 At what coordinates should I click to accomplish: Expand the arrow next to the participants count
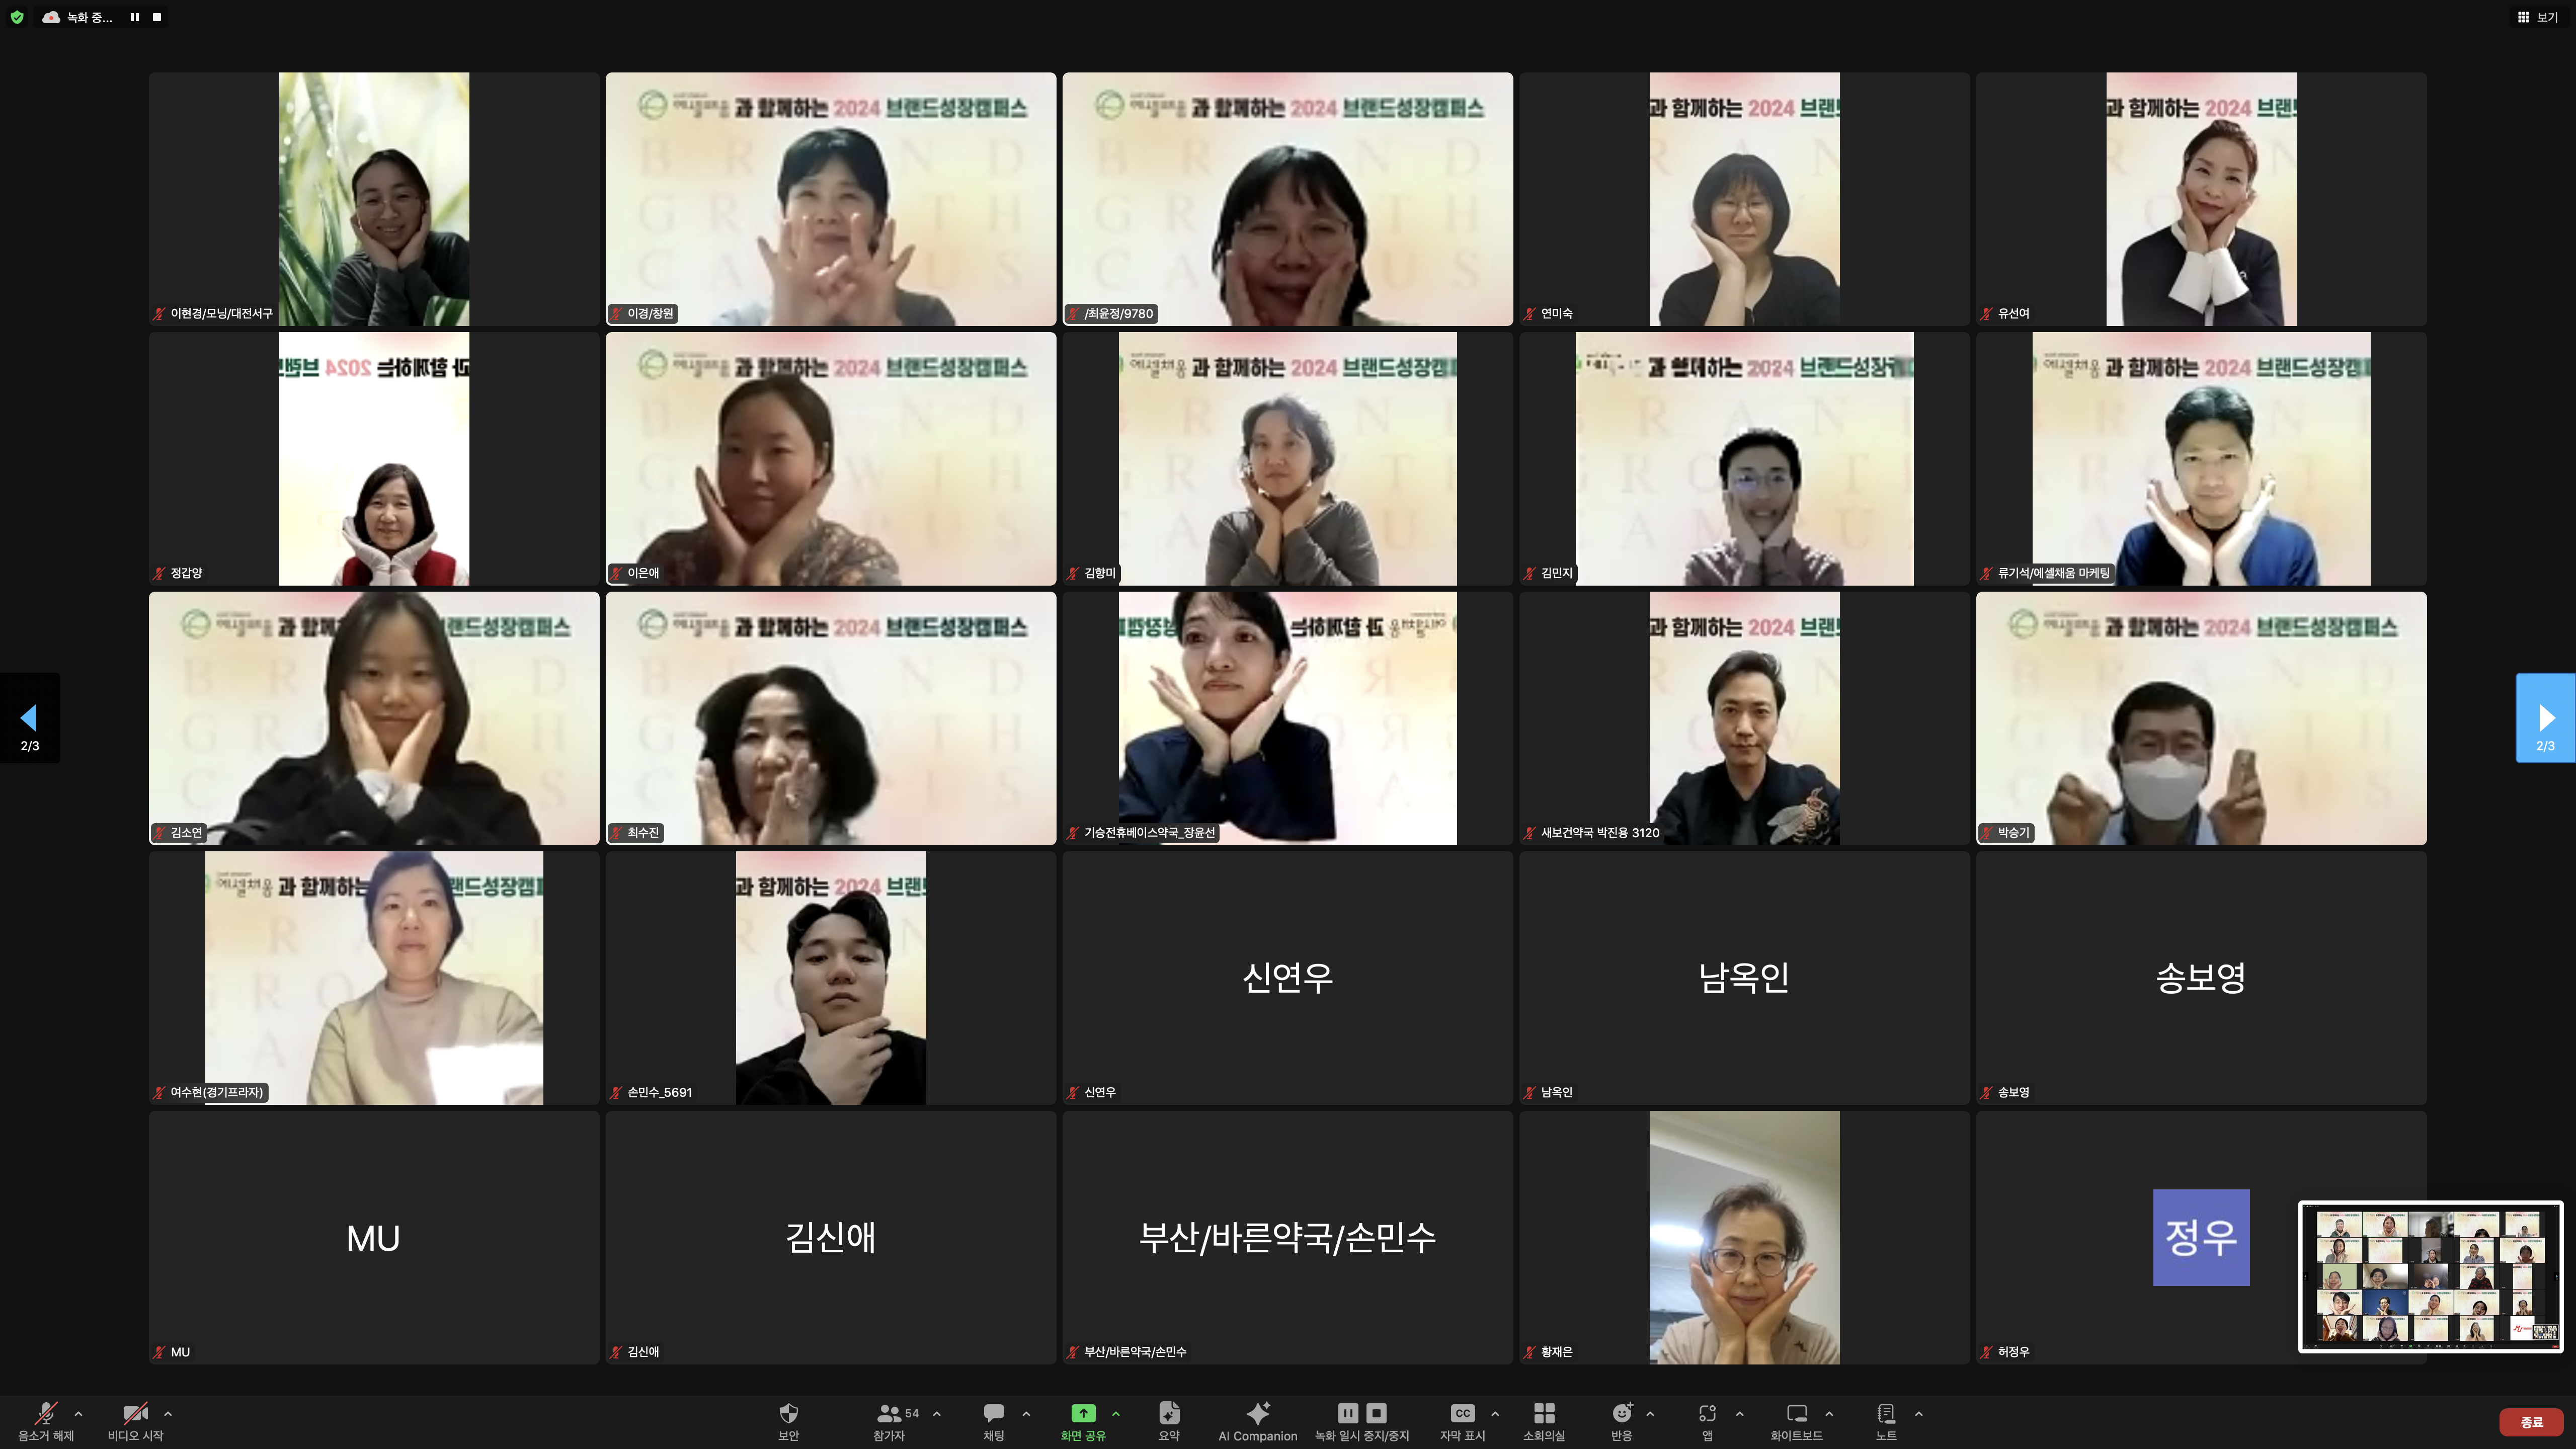936,1413
